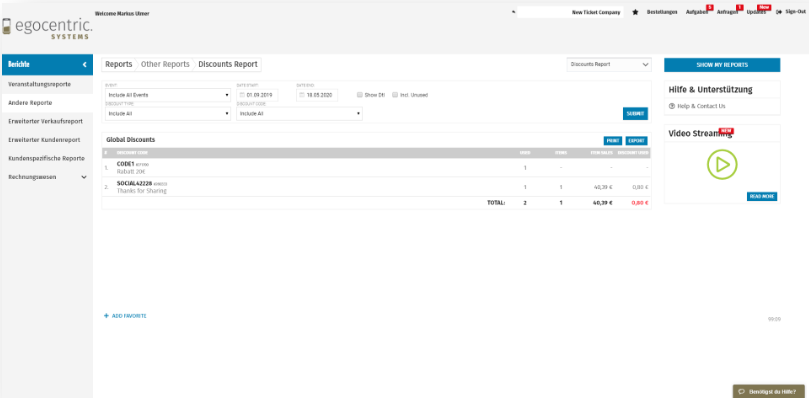Click the egocentric Systems logo
809x398 pixels.
pyautogui.click(x=46, y=28)
